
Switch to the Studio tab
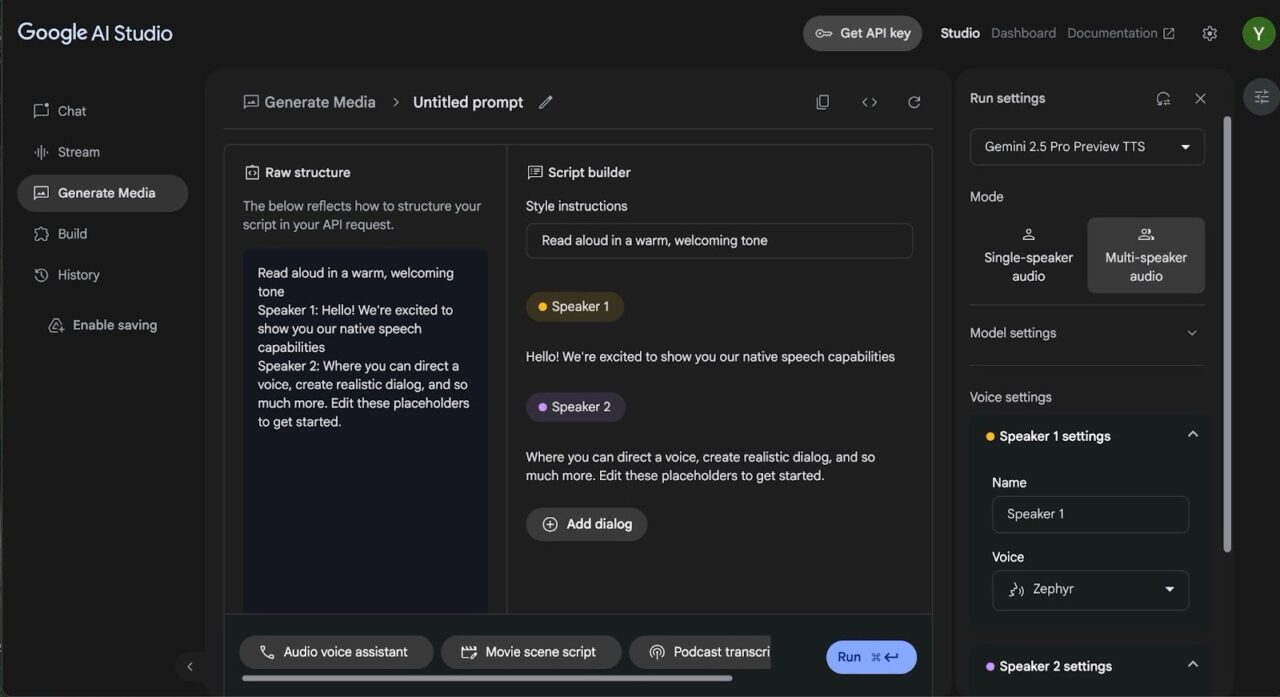pos(960,33)
